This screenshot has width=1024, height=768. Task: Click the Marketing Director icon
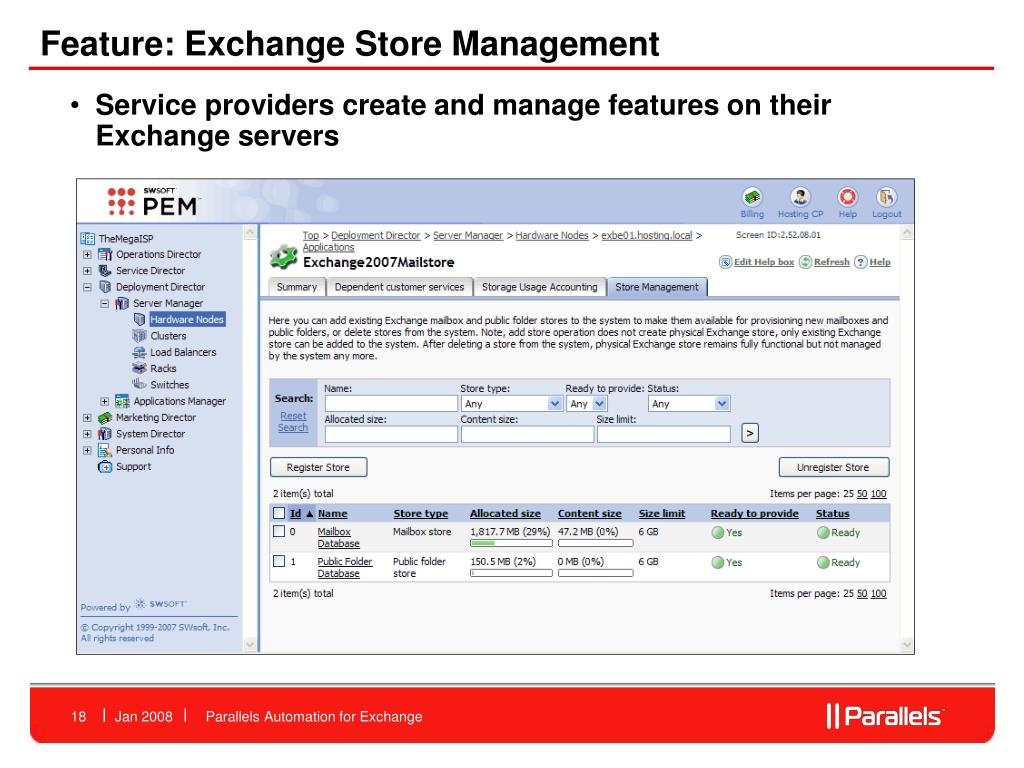tap(105, 417)
